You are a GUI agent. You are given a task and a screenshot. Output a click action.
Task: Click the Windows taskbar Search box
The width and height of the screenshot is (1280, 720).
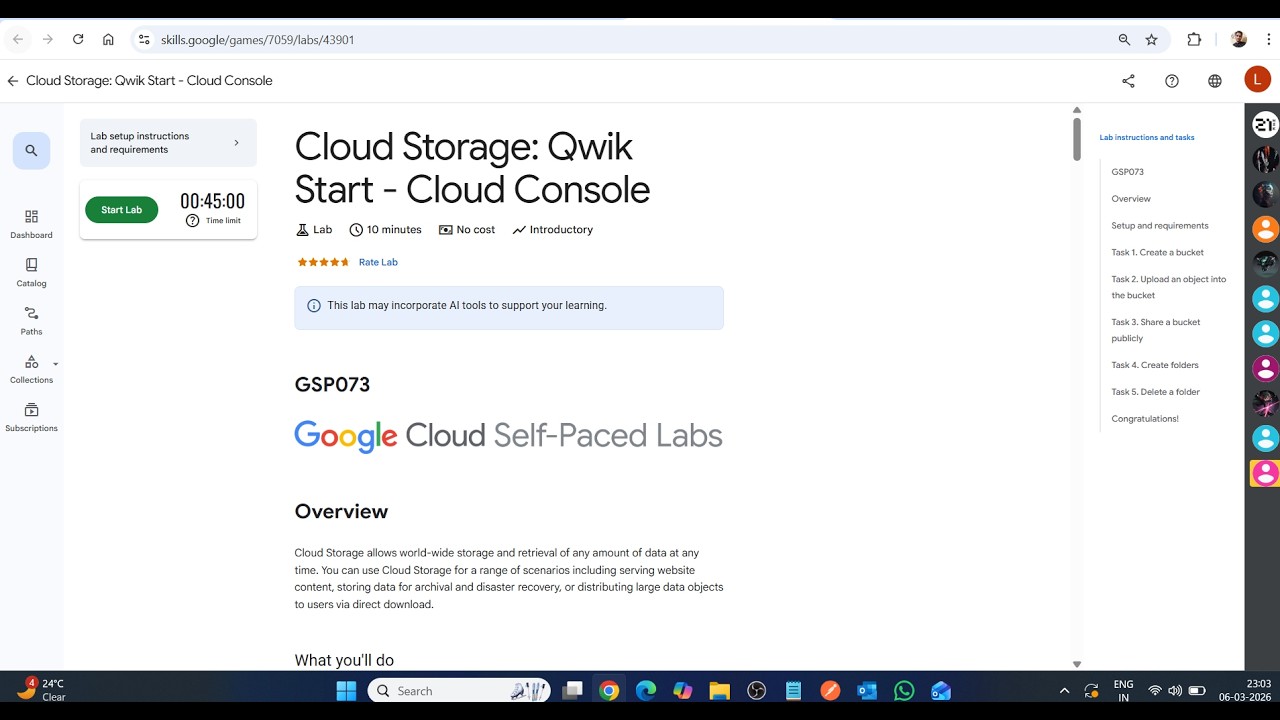460,691
